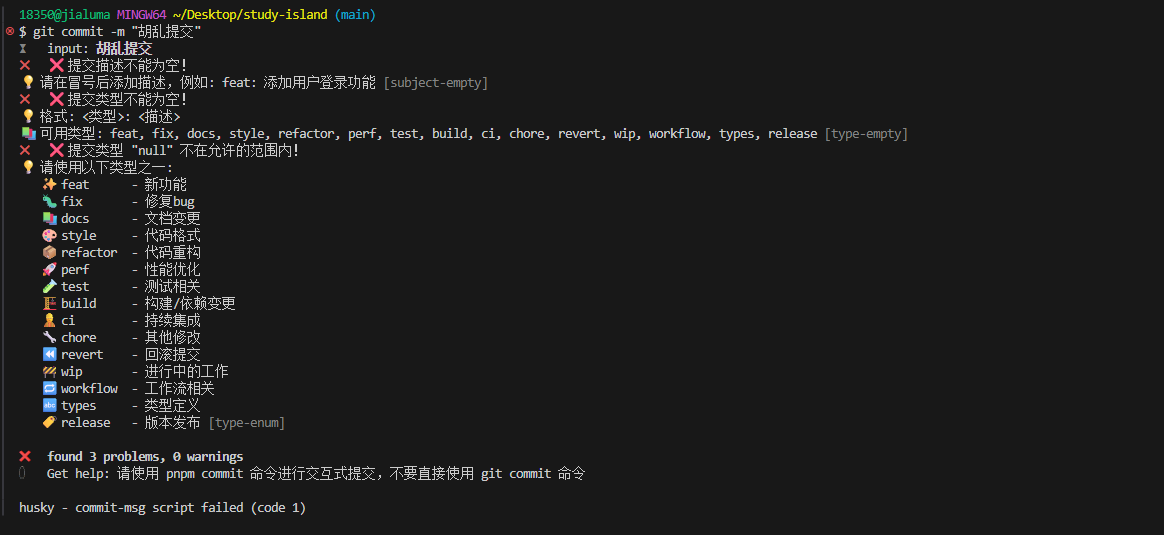The image size is (1164, 535).
Task: Click the construction barrier icon next to wip
Action: (x=50, y=371)
